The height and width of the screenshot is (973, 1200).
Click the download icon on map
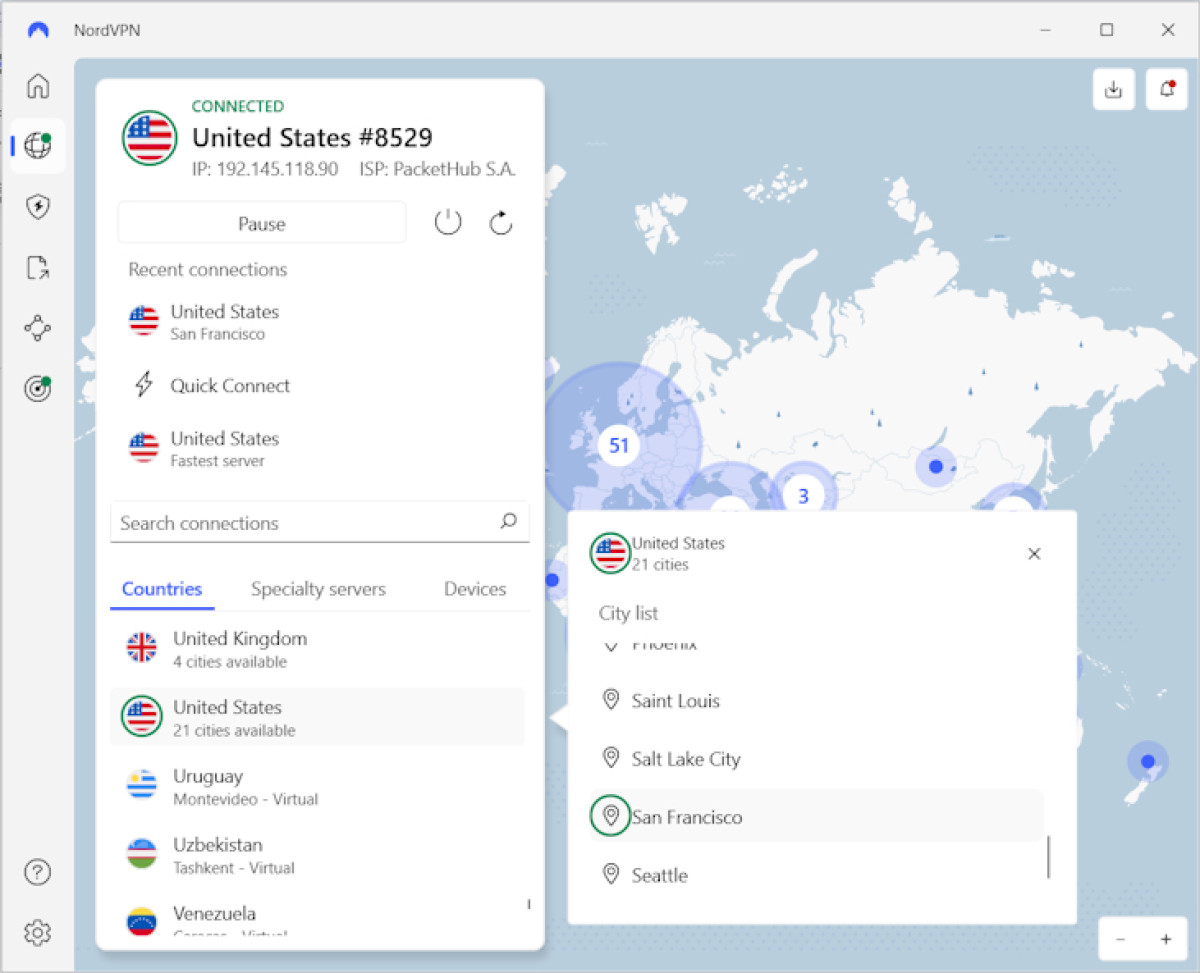(x=1114, y=89)
